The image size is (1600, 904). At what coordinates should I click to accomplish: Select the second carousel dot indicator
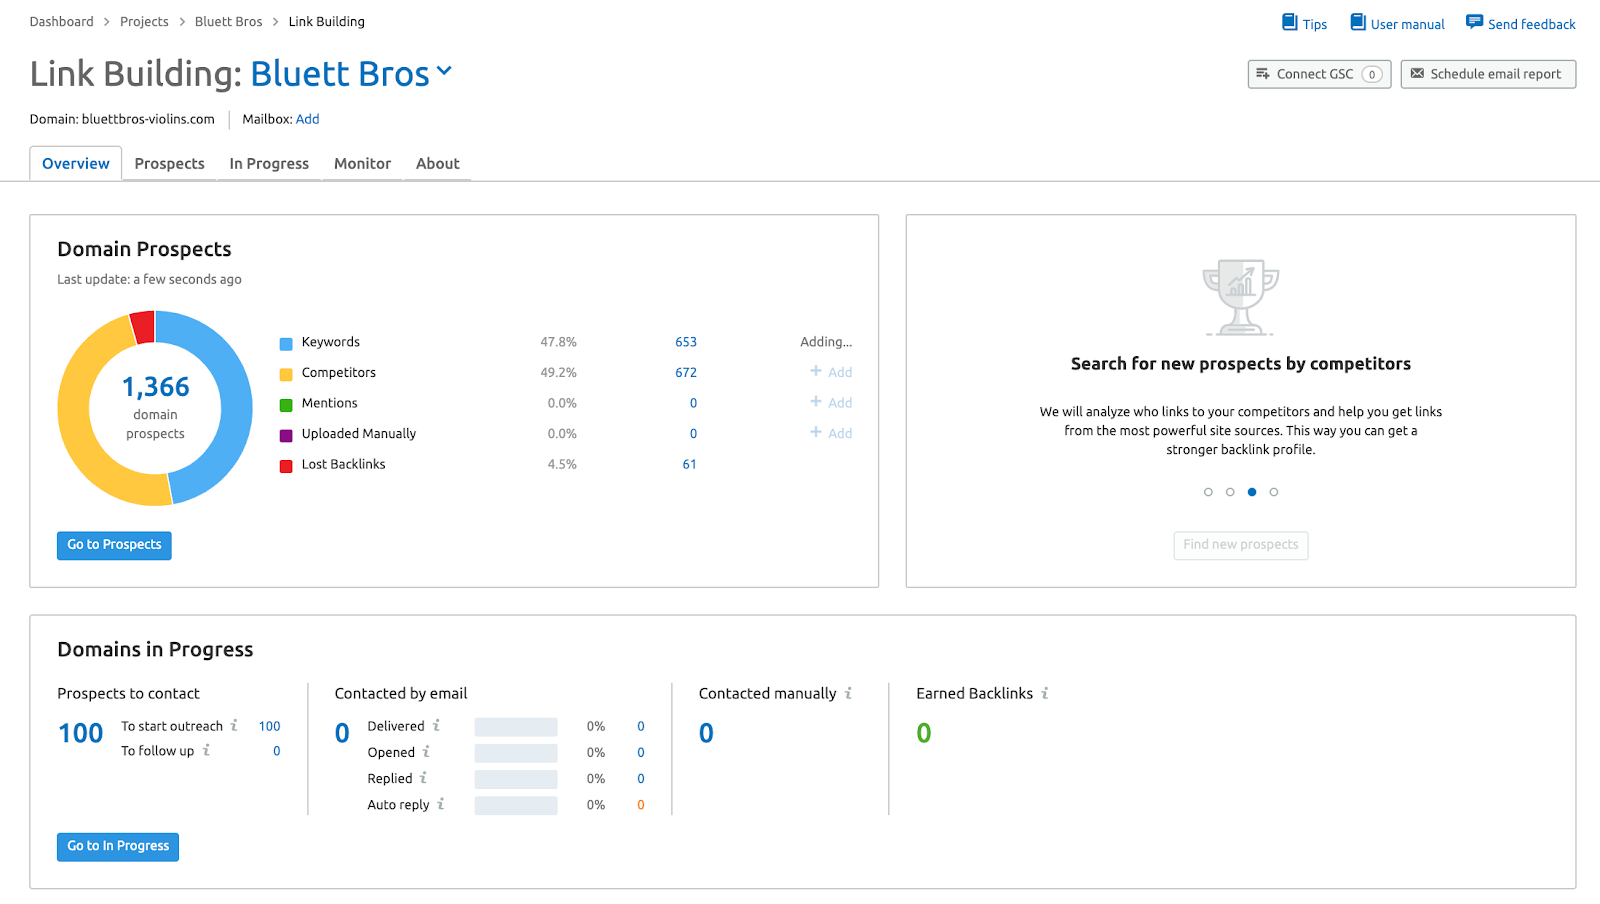[1230, 492]
